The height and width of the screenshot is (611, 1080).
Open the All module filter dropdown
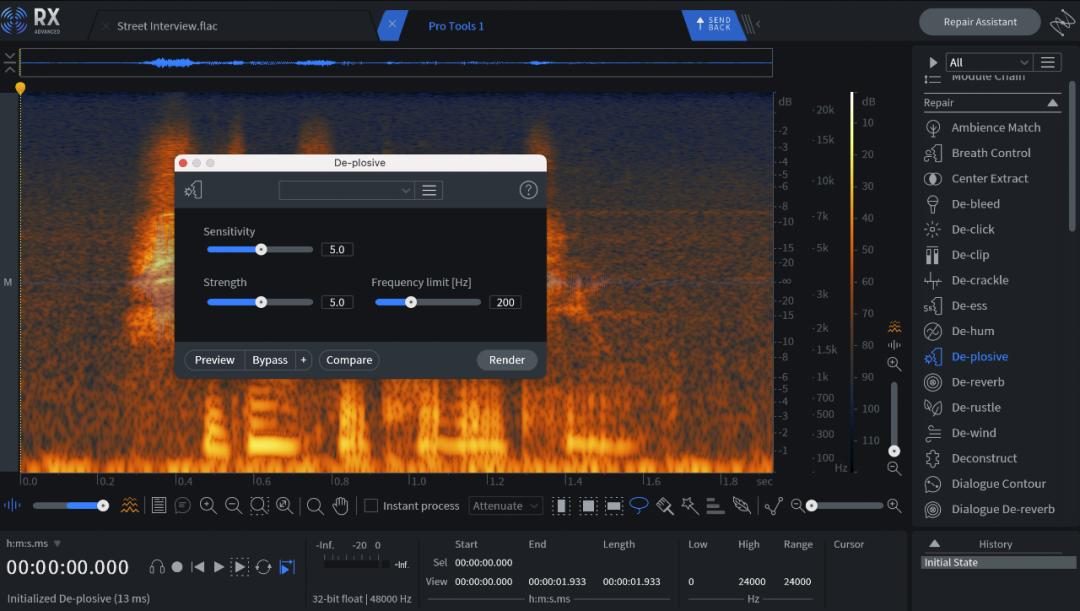(988, 62)
